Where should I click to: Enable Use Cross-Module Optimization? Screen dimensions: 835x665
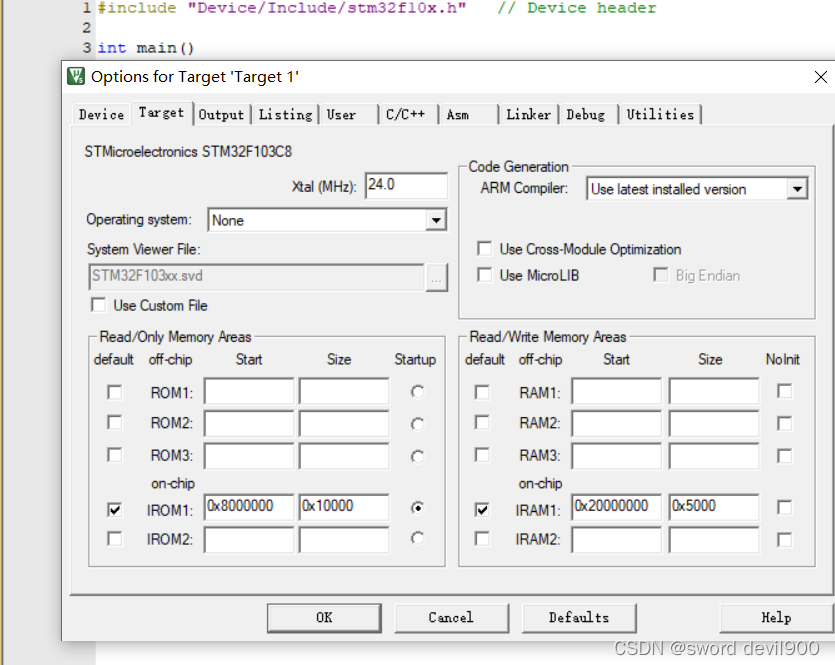[x=484, y=249]
